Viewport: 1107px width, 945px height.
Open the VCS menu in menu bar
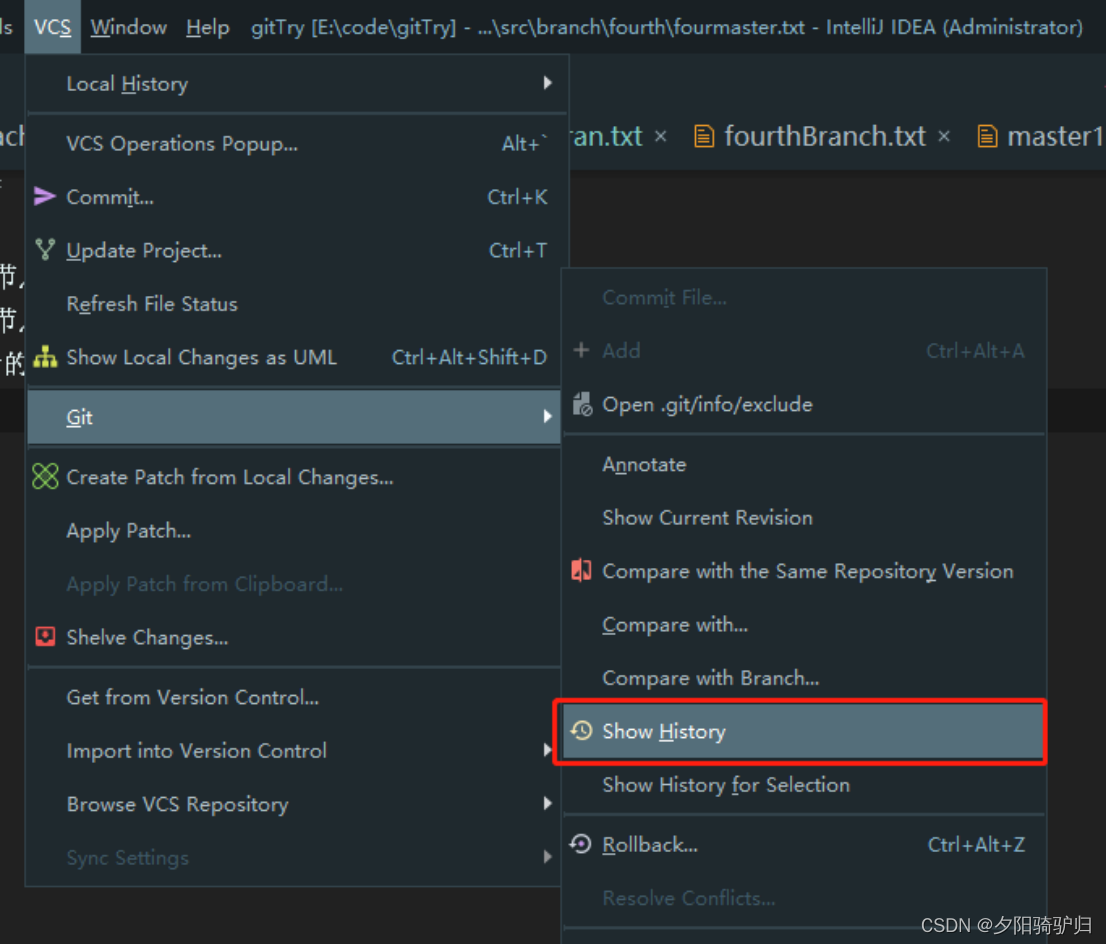pos(52,27)
